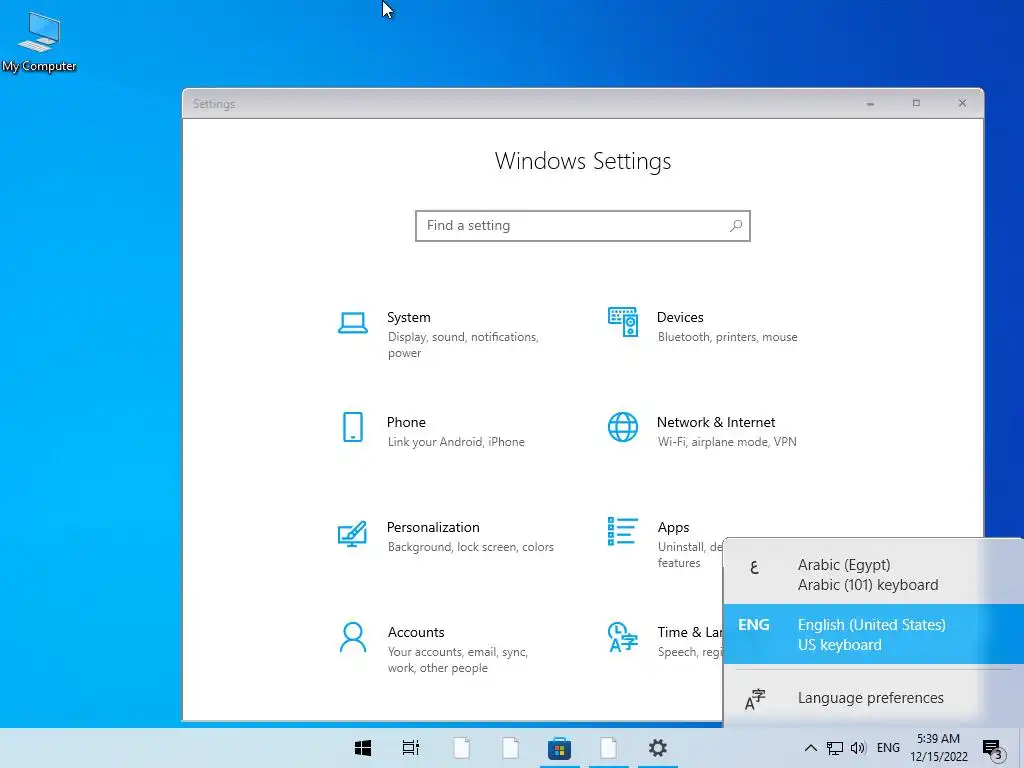Click the 'Windows Settings' heading

point(583,161)
